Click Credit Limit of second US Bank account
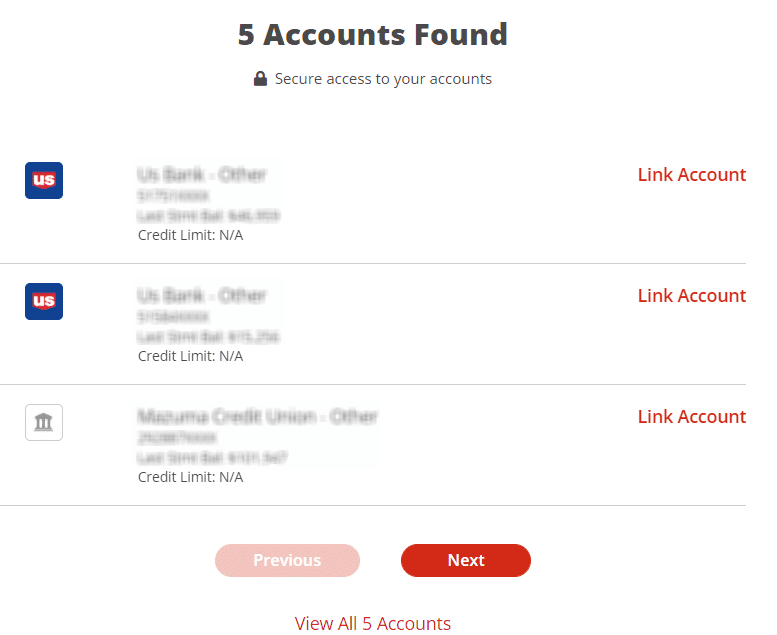777x635 pixels. point(190,356)
